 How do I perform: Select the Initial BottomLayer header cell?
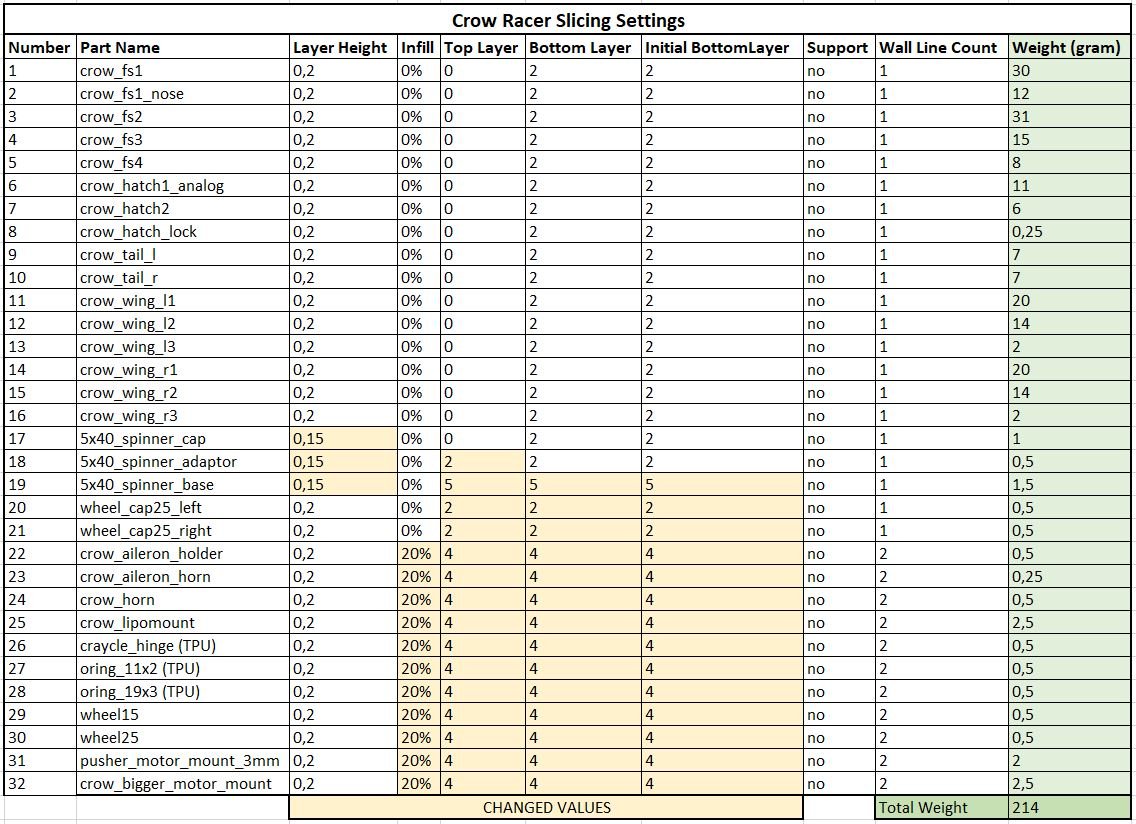click(722, 47)
